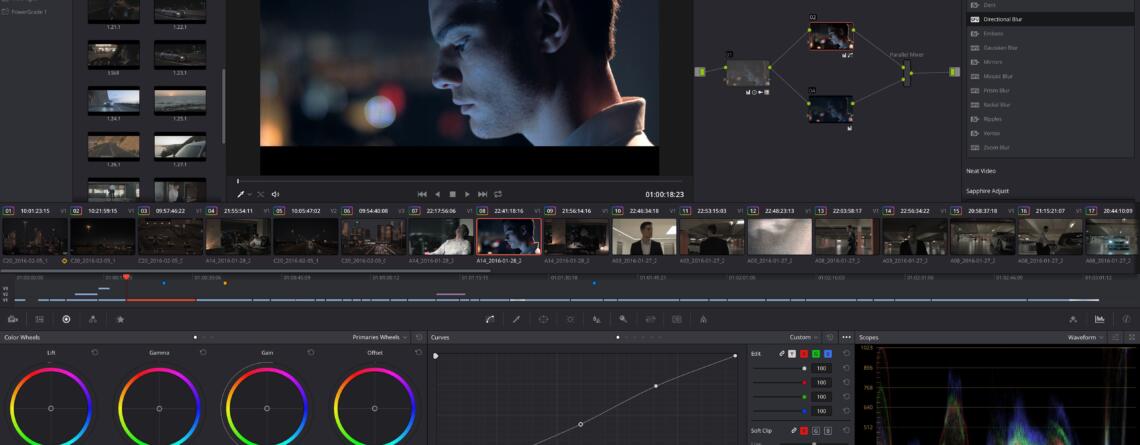Toggle loop playback in viewer

(498, 194)
